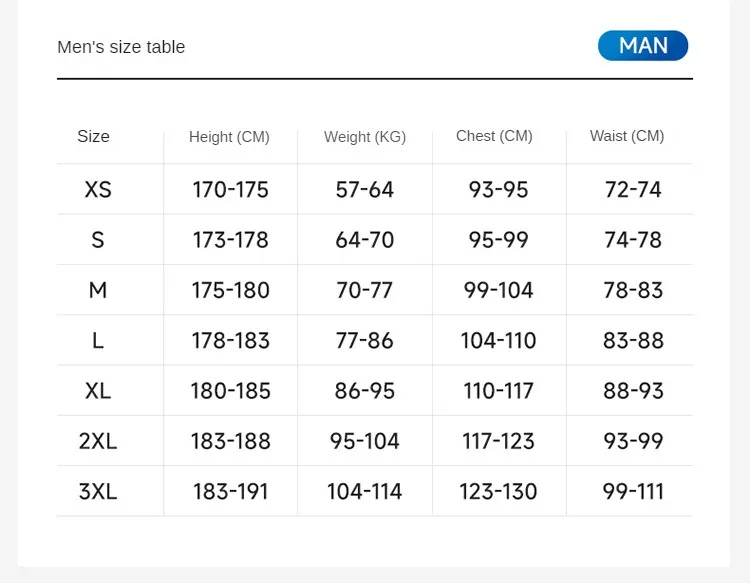Image resolution: width=750 pixels, height=583 pixels.
Task: Choose the 2XL size row label
Action: click(98, 441)
